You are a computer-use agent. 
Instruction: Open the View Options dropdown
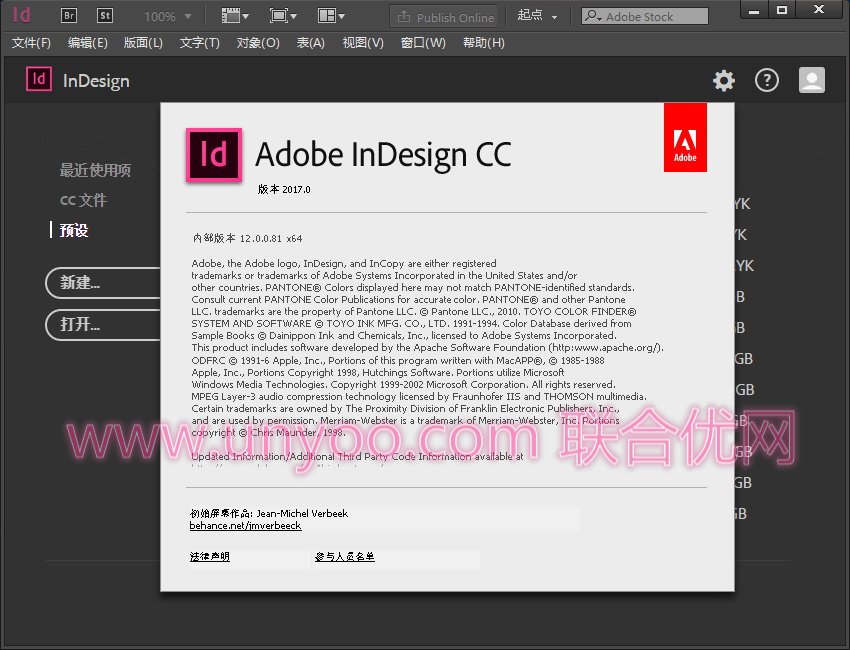235,16
